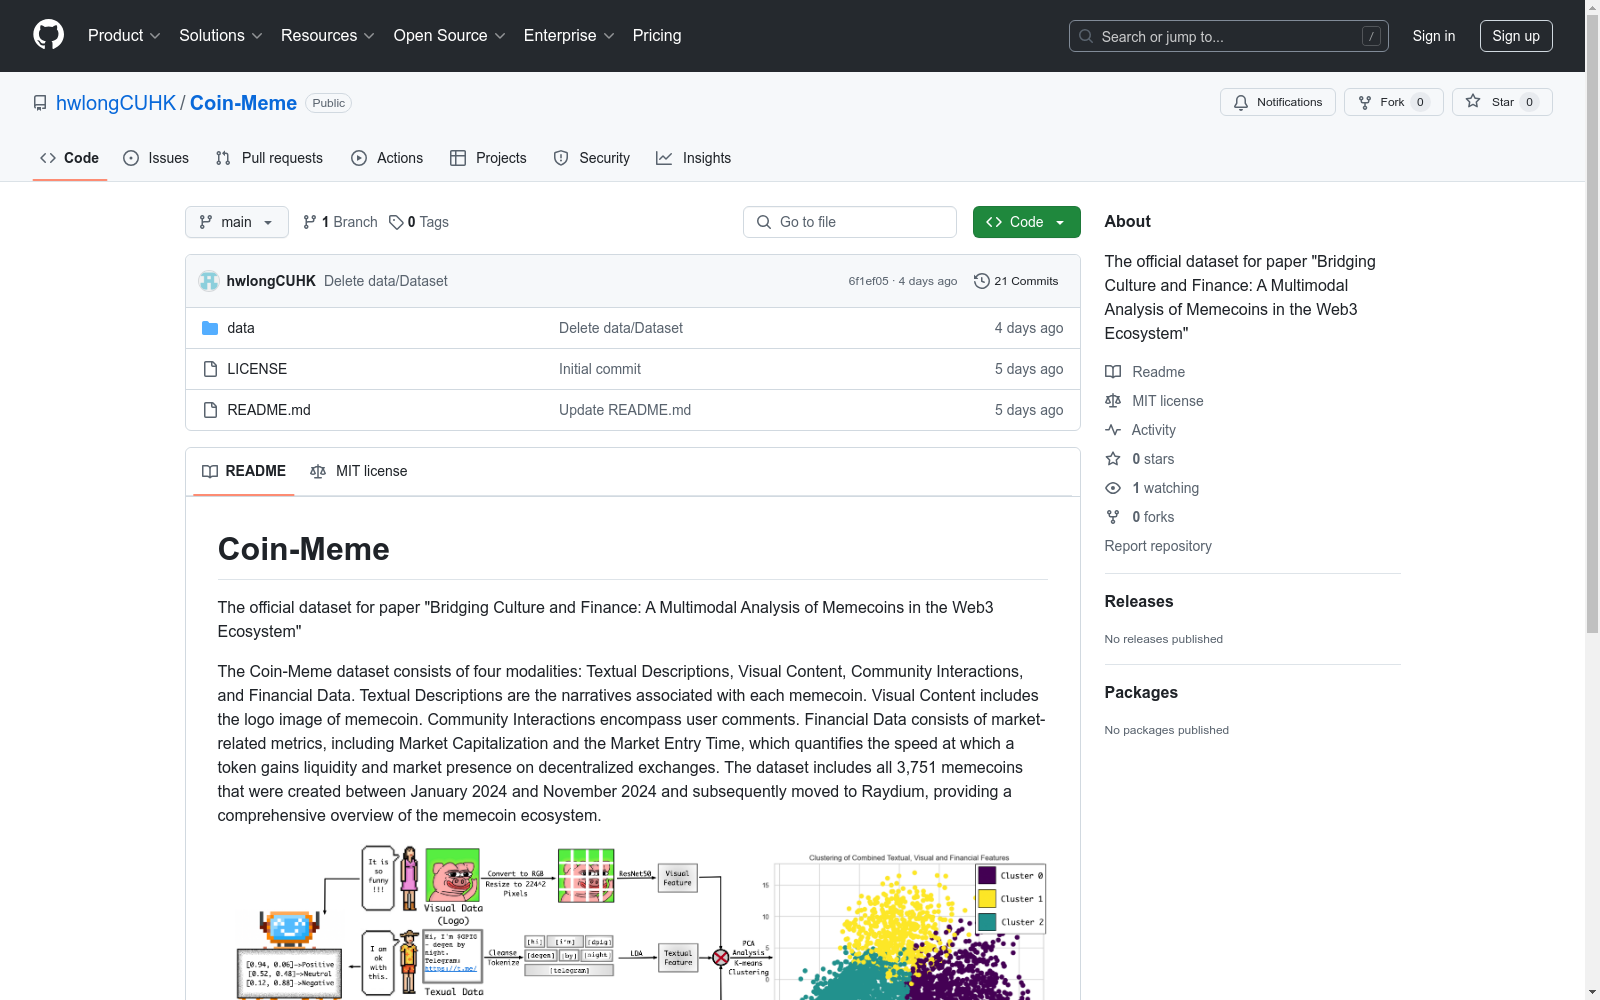Click the eye icon beside 1 watching

(x=1113, y=488)
